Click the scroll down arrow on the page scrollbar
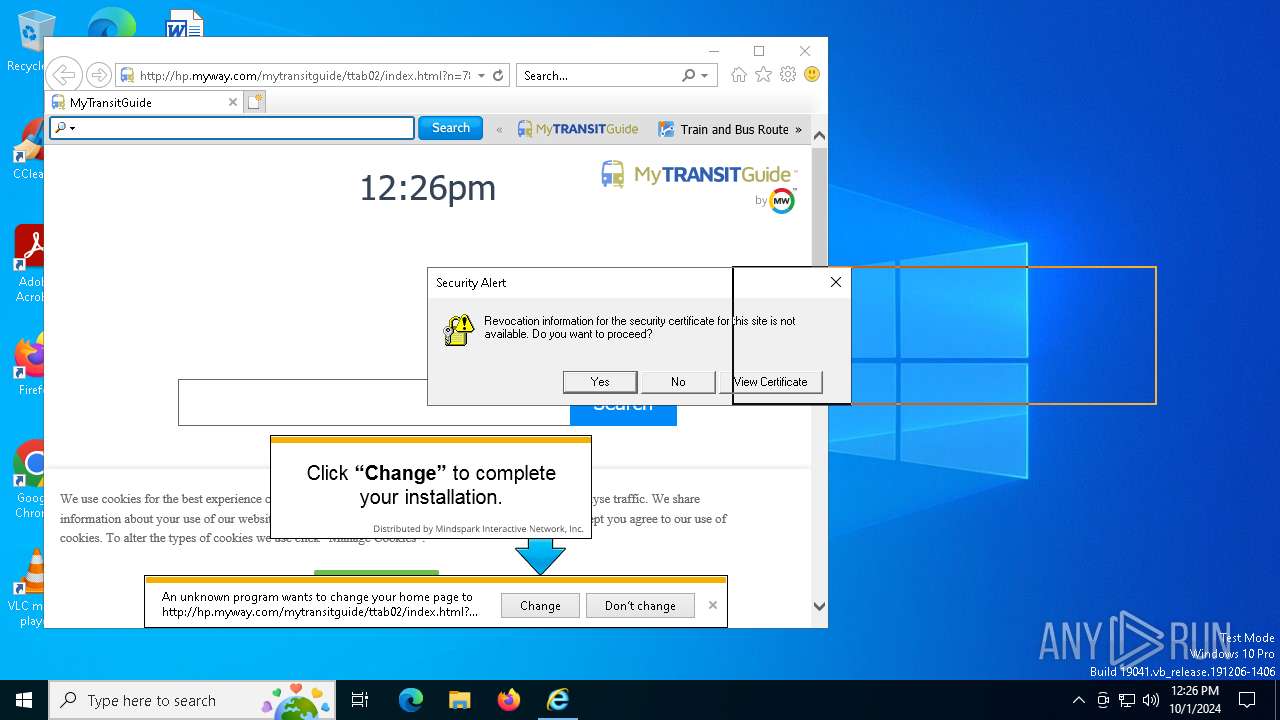Screen dimensions: 1280x720 click(x=819, y=606)
